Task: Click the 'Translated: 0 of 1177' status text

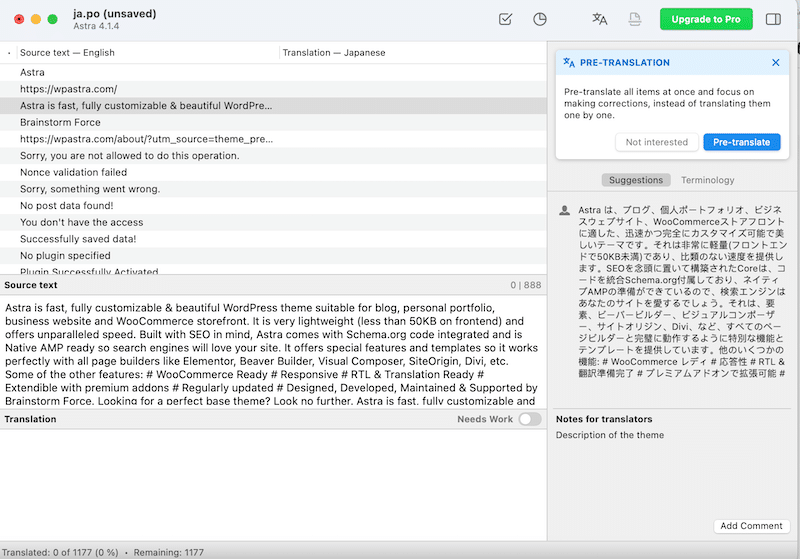Action: pos(60,552)
